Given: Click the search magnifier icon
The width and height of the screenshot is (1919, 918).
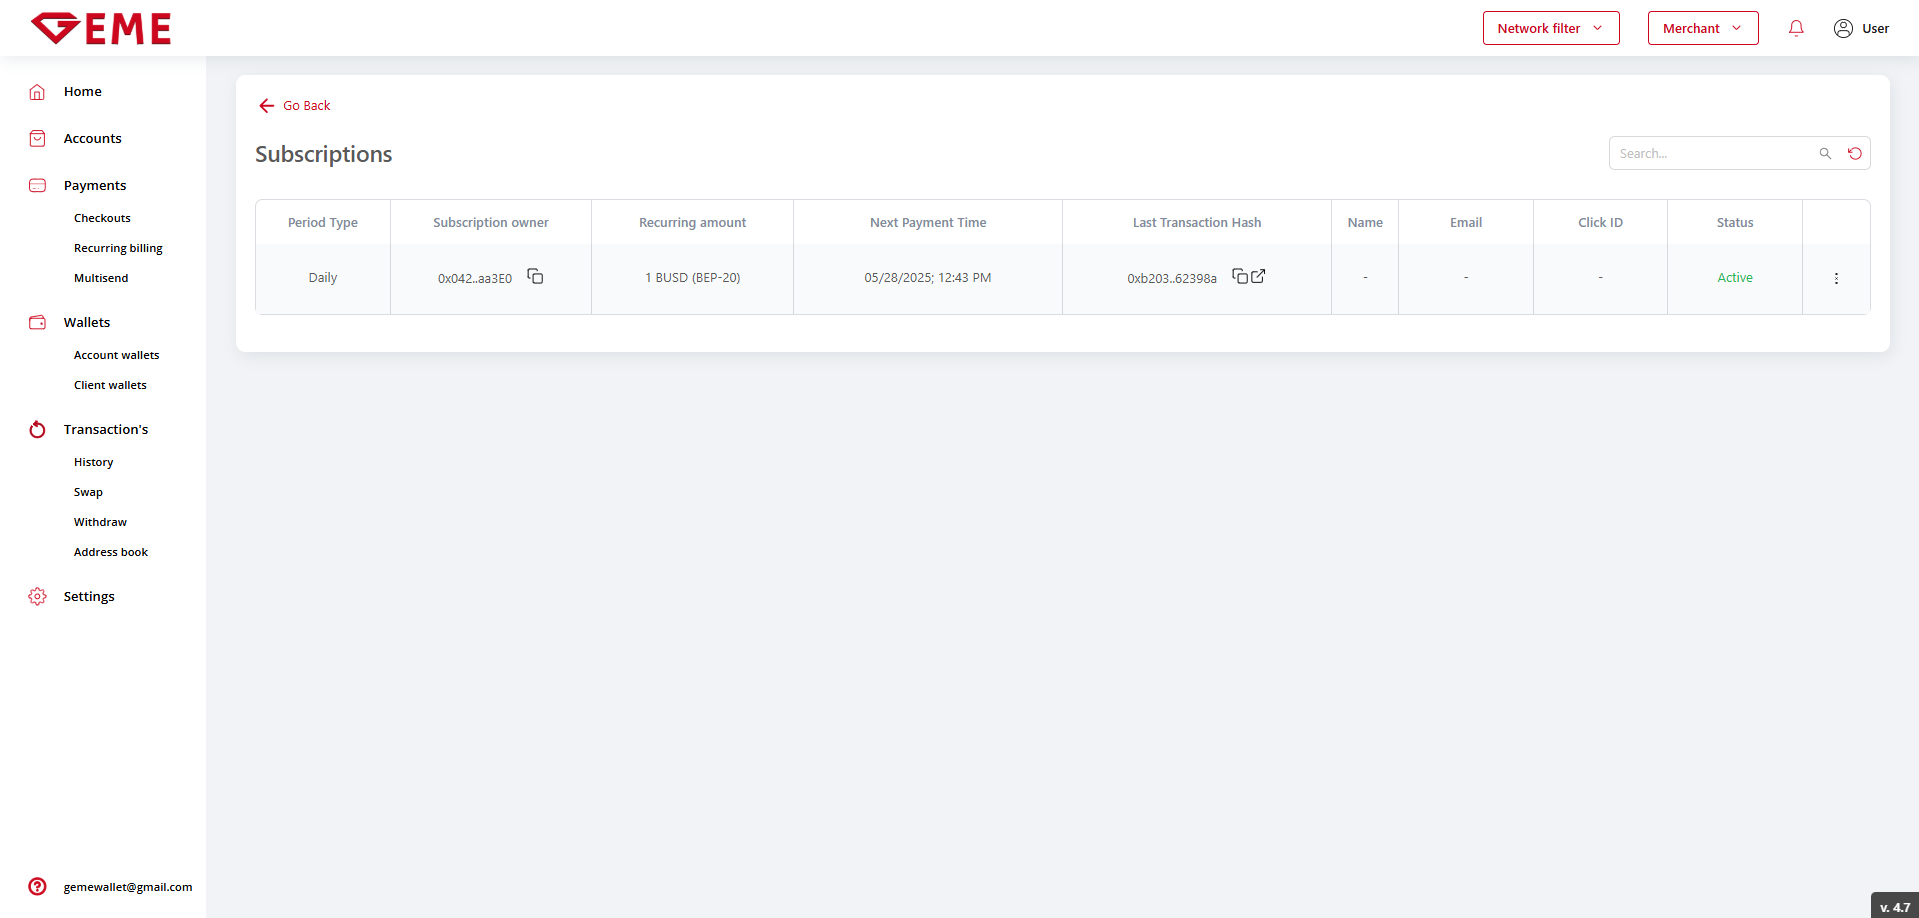Looking at the screenshot, I should coord(1825,153).
